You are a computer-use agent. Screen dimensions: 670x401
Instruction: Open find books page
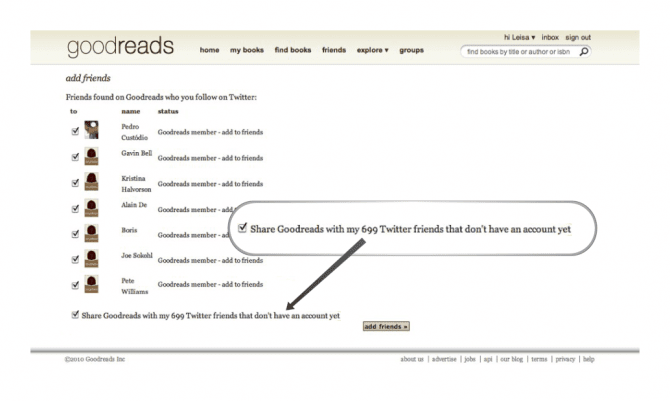(293, 50)
